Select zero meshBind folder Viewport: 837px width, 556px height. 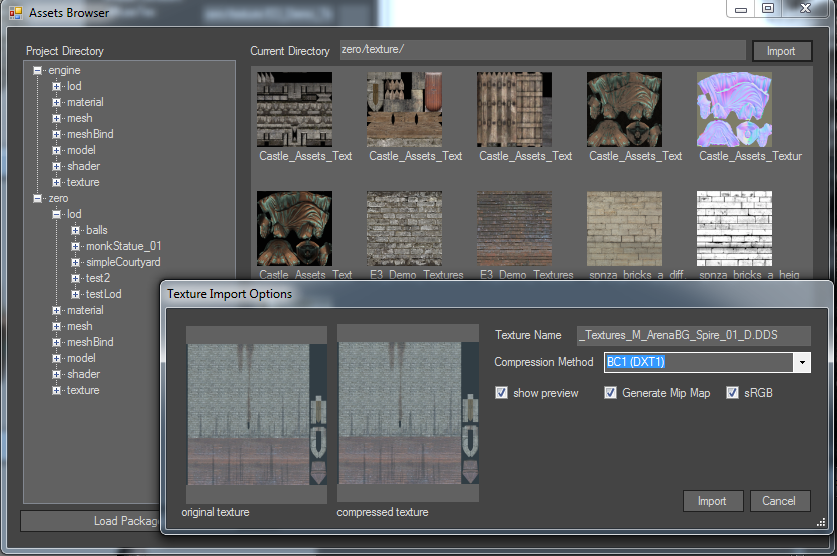pyautogui.click(x=90, y=343)
